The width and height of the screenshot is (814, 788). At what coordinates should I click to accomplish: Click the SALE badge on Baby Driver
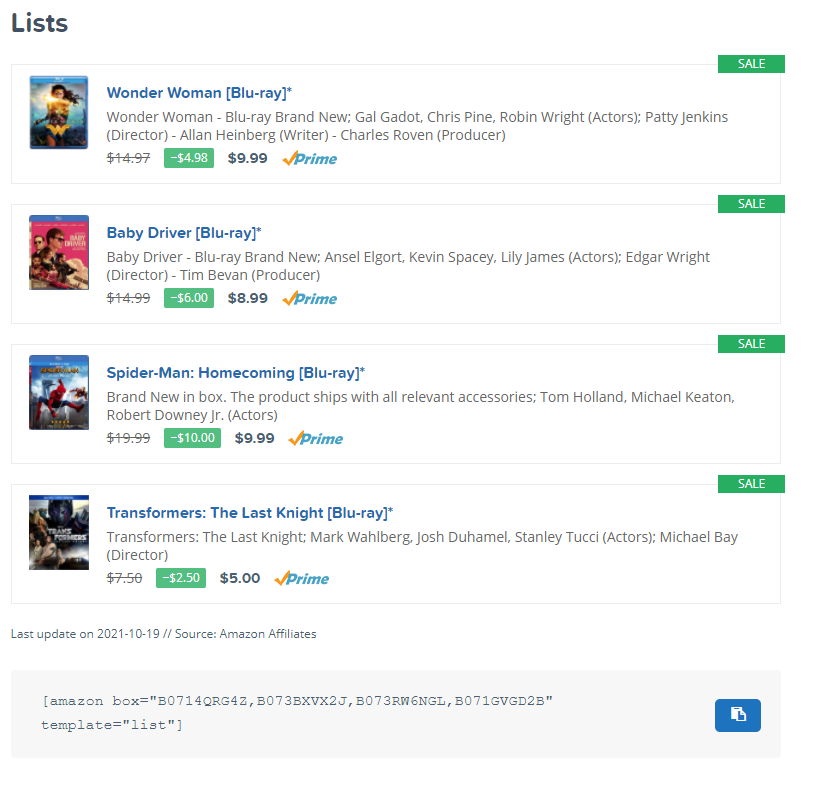(751, 204)
